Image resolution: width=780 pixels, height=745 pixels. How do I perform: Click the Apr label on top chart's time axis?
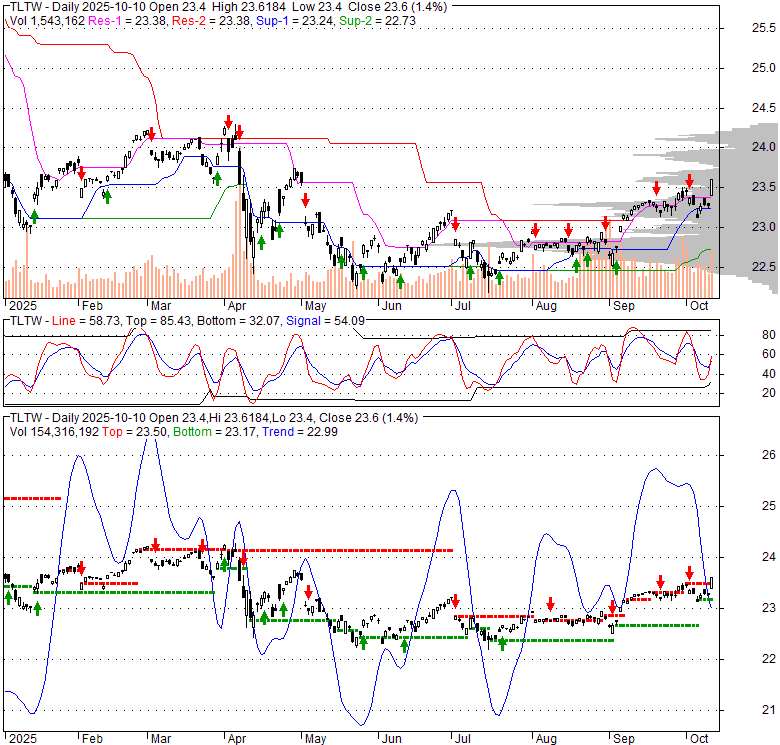click(x=237, y=305)
